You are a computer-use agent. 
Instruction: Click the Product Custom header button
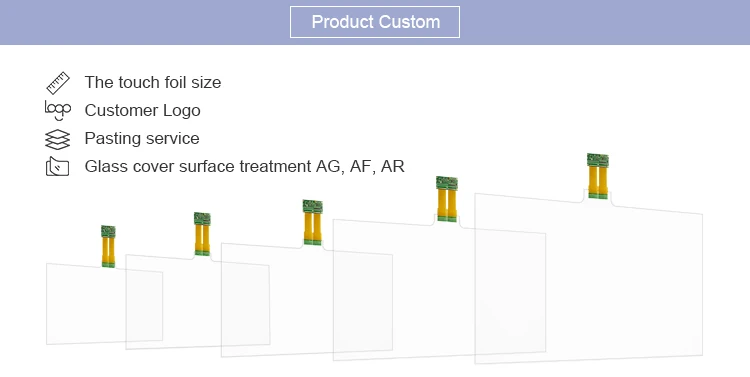[375, 22]
